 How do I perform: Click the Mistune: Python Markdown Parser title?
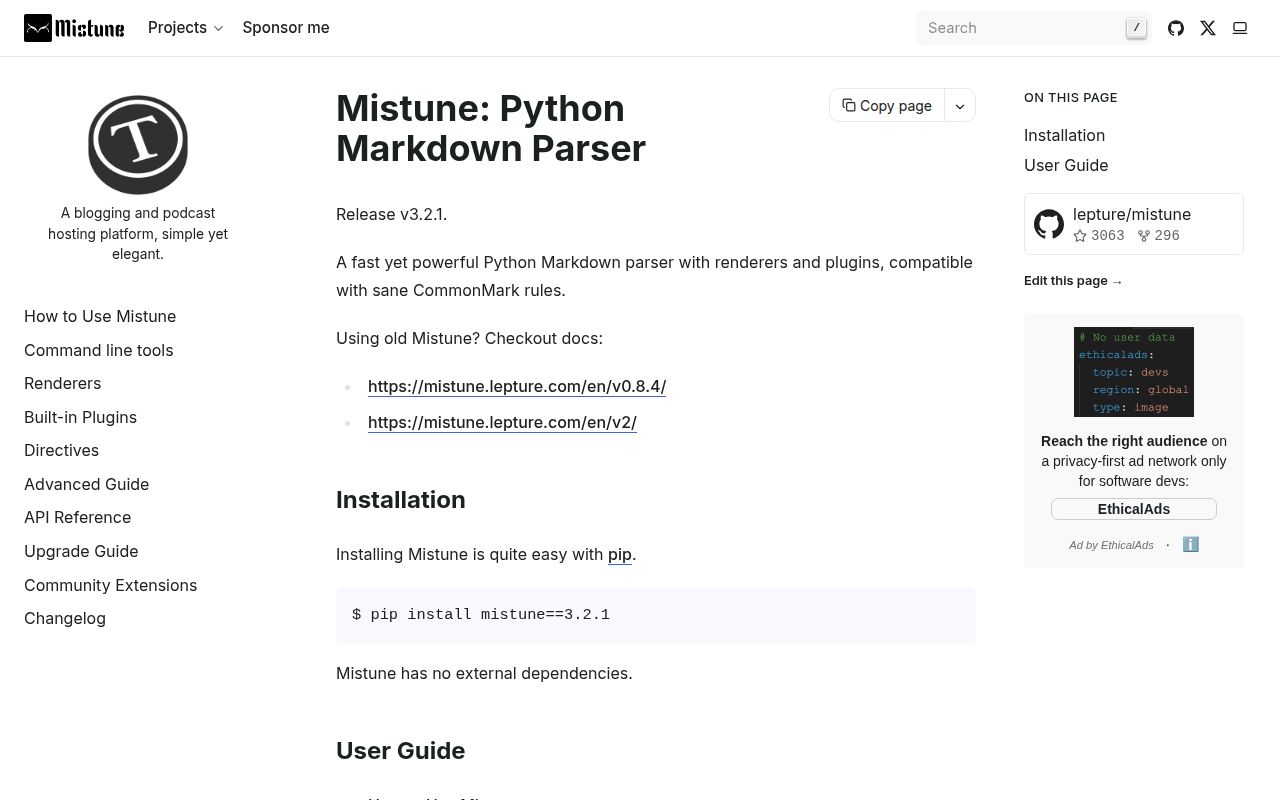[x=491, y=128]
